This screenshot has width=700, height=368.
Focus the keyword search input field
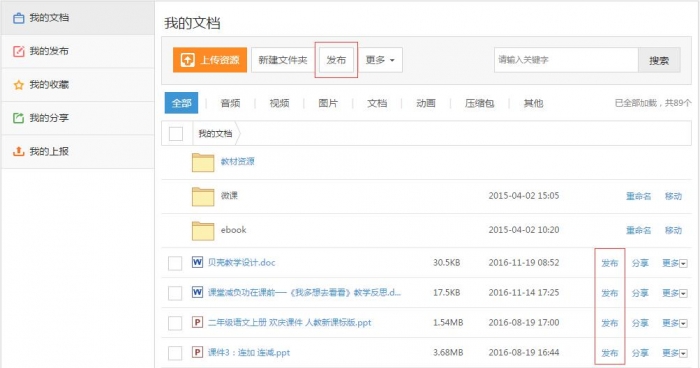[566, 60]
